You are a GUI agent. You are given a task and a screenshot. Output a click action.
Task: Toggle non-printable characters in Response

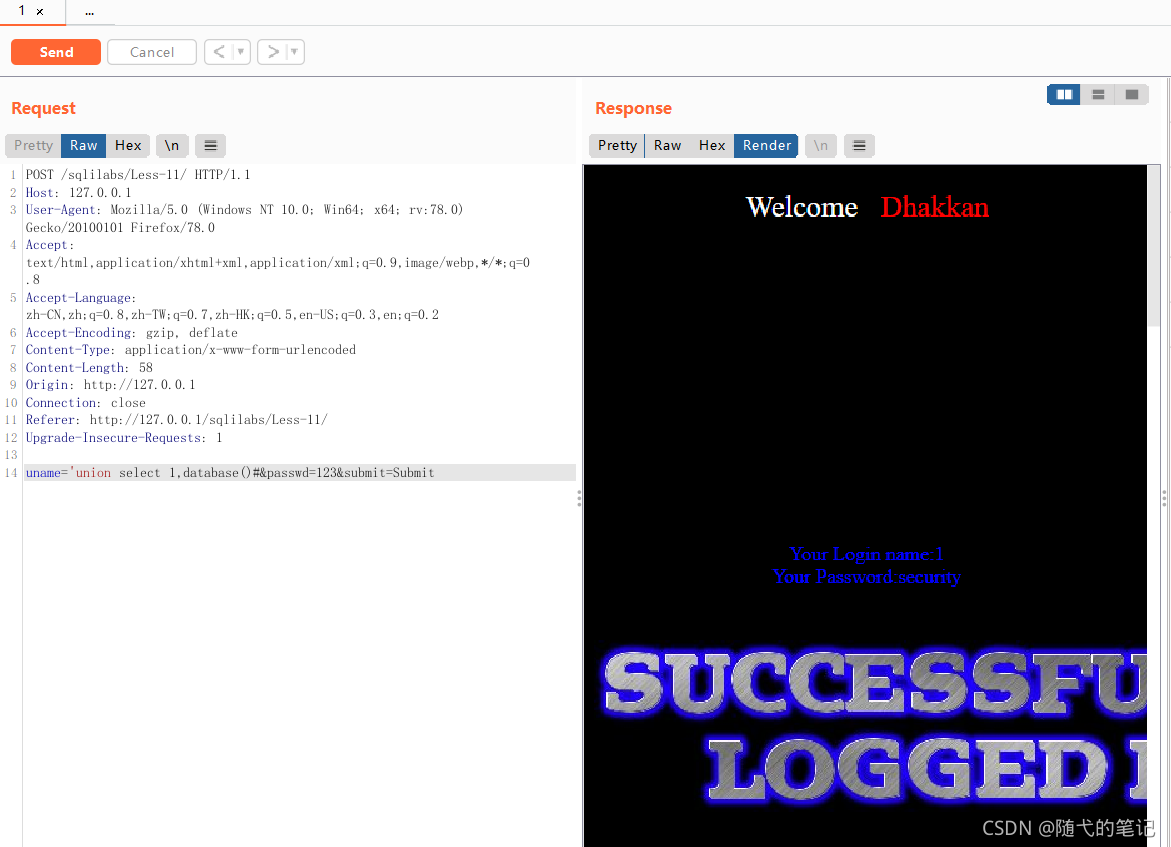[x=821, y=146]
